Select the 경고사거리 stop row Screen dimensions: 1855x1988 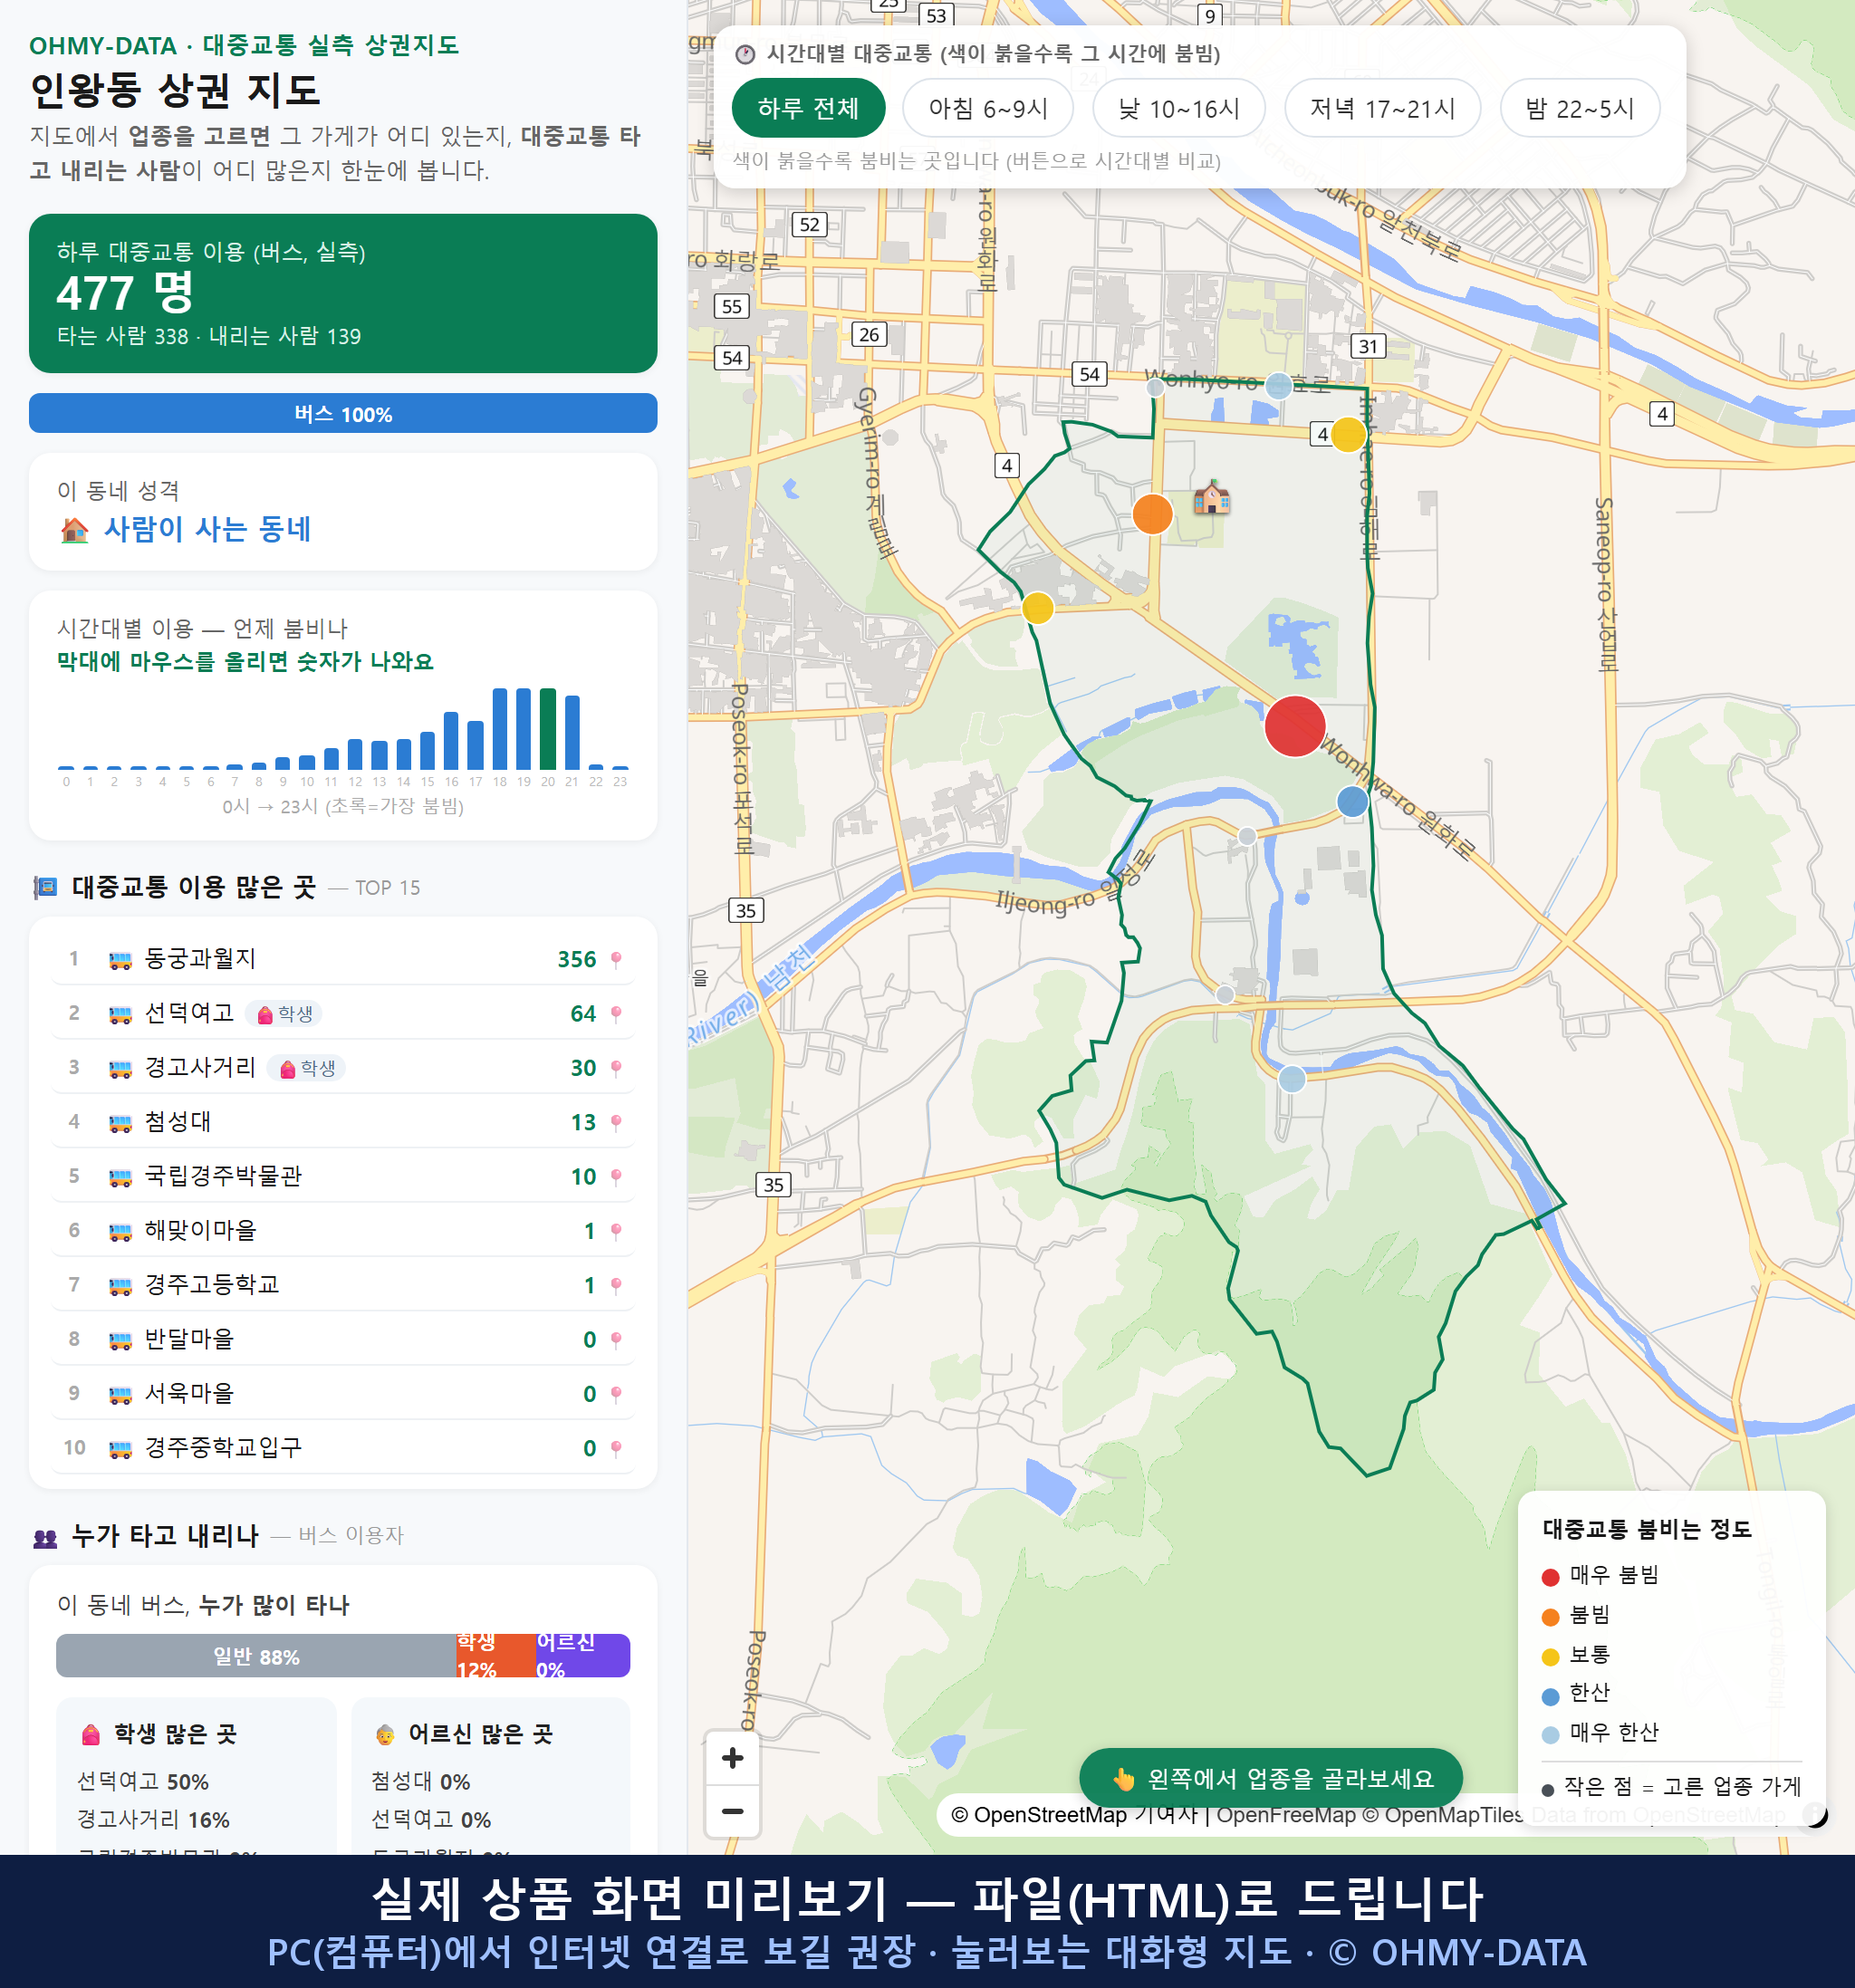[343, 1067]
